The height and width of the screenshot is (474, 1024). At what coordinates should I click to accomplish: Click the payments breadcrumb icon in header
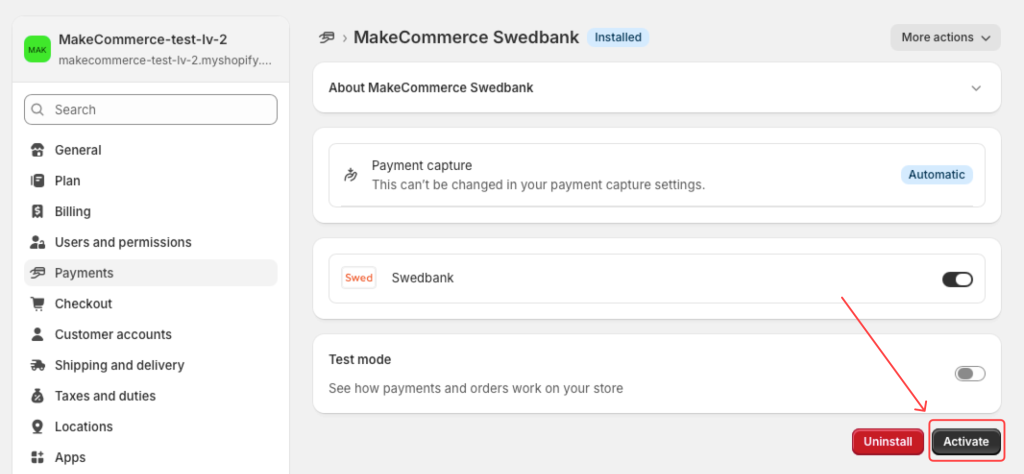click(x=326, y=38)
